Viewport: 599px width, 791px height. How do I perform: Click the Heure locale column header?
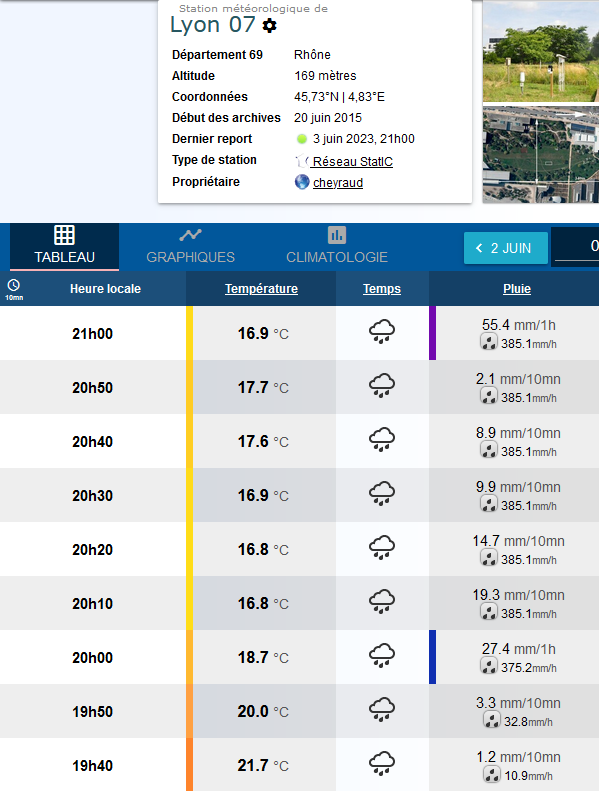coord(105,289)
